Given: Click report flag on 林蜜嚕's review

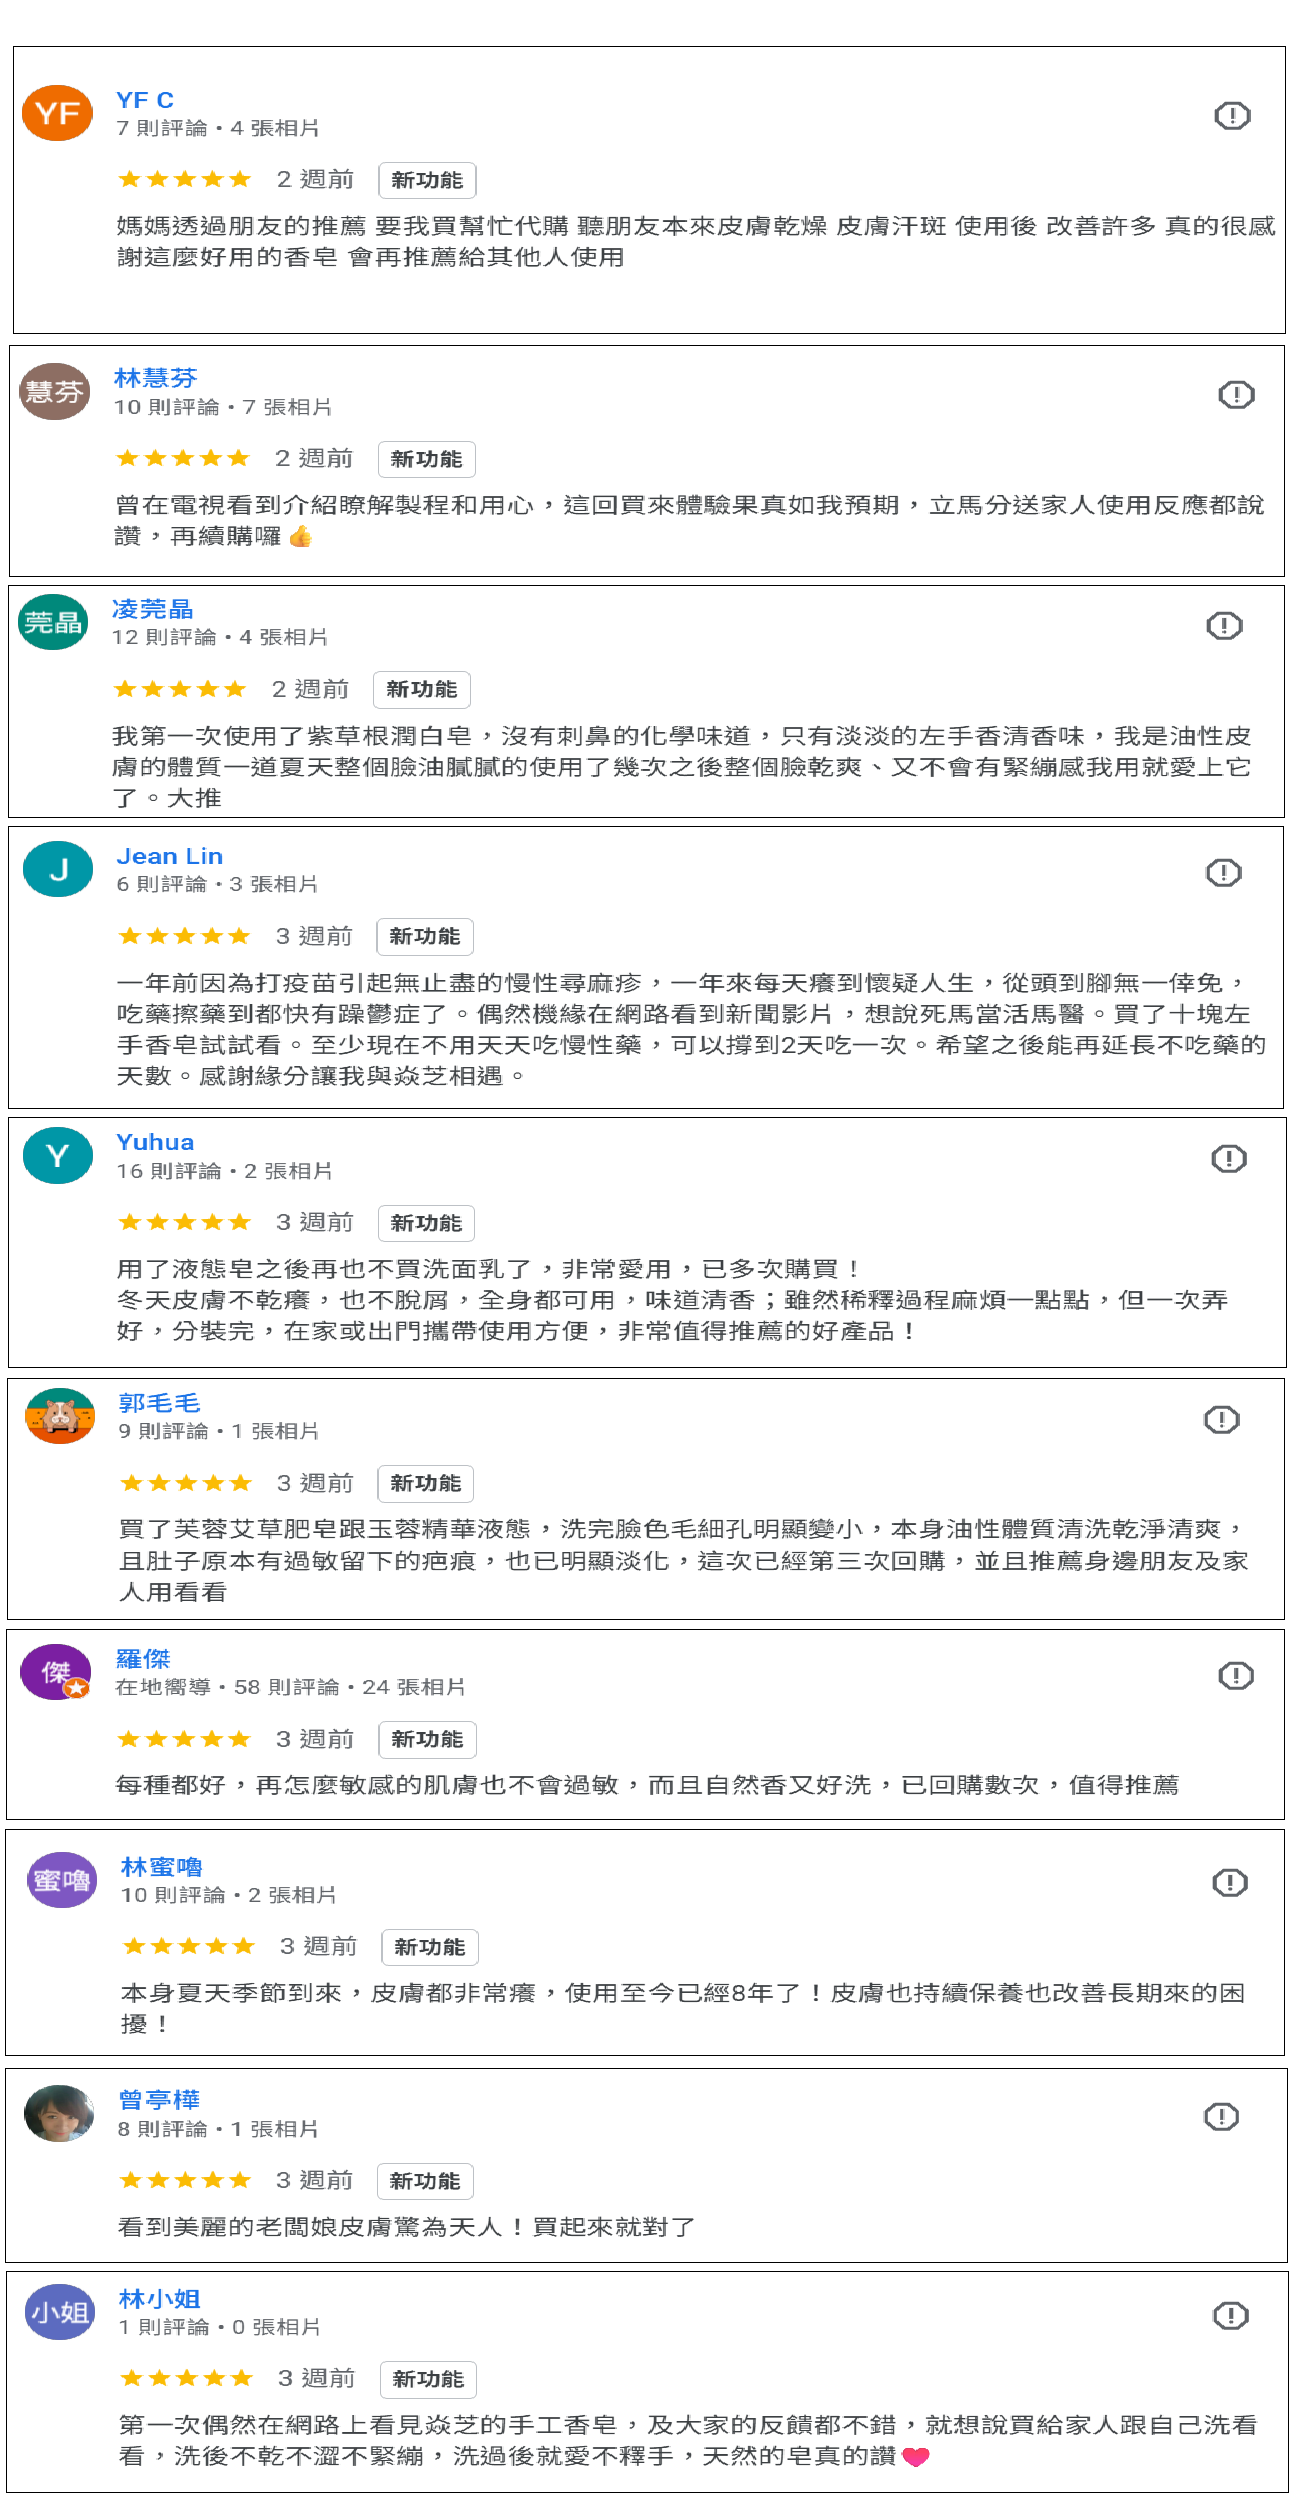Looking at the screenshot, I should 1230,1883.
